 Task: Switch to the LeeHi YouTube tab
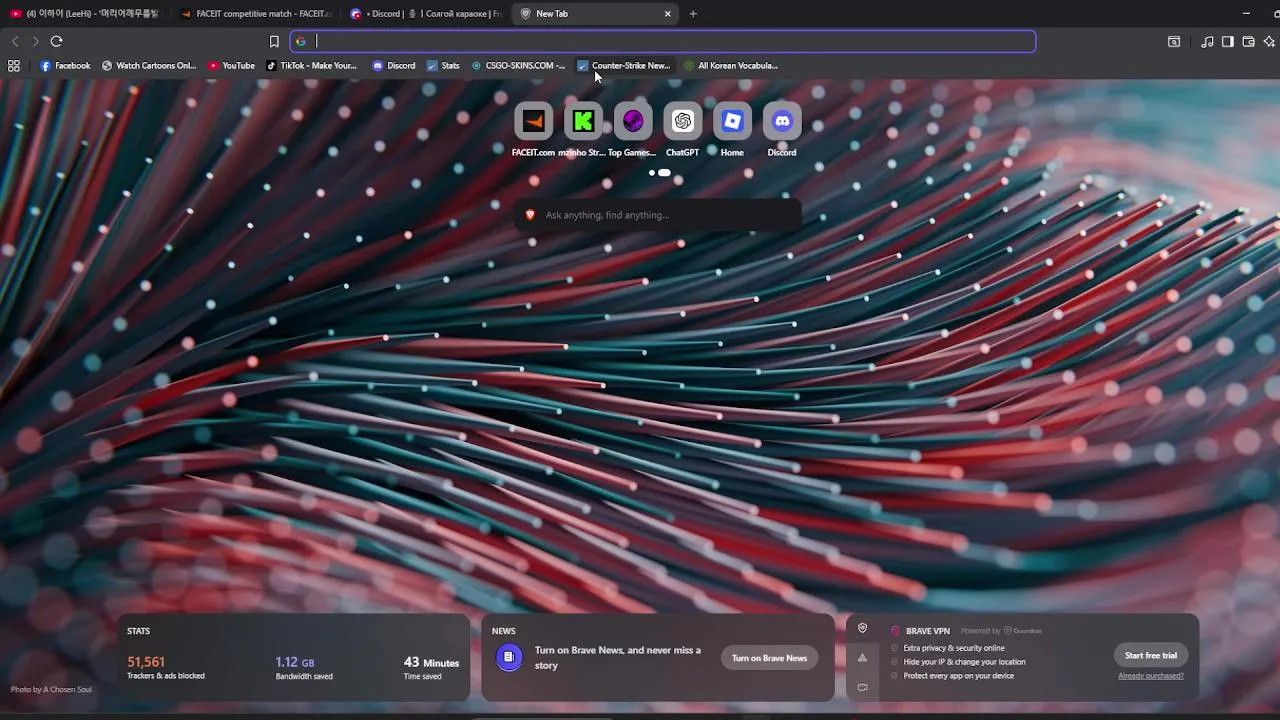[85, 14]
